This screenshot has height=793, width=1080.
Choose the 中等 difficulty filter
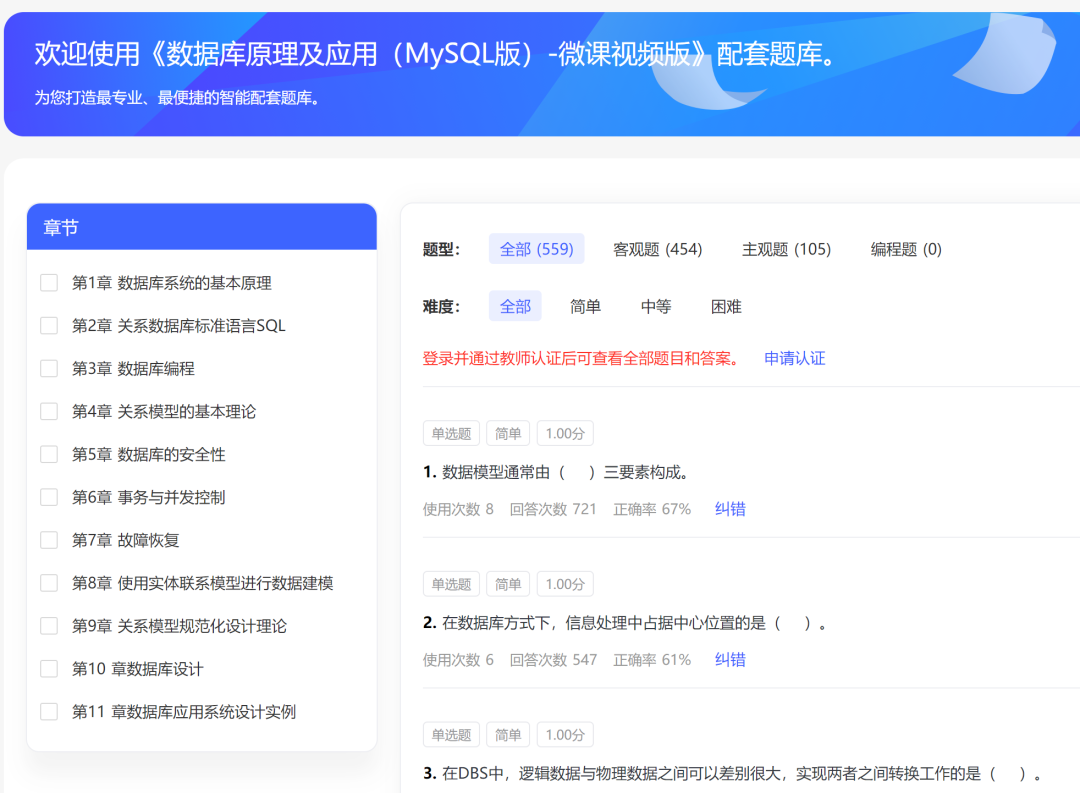[656, 306]
